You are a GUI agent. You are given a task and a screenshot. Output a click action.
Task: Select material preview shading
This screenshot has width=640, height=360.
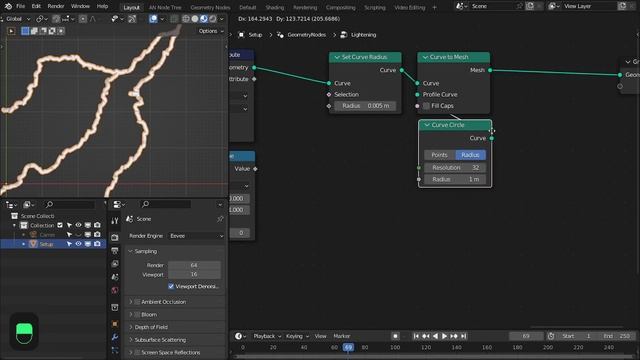[204, 19]
